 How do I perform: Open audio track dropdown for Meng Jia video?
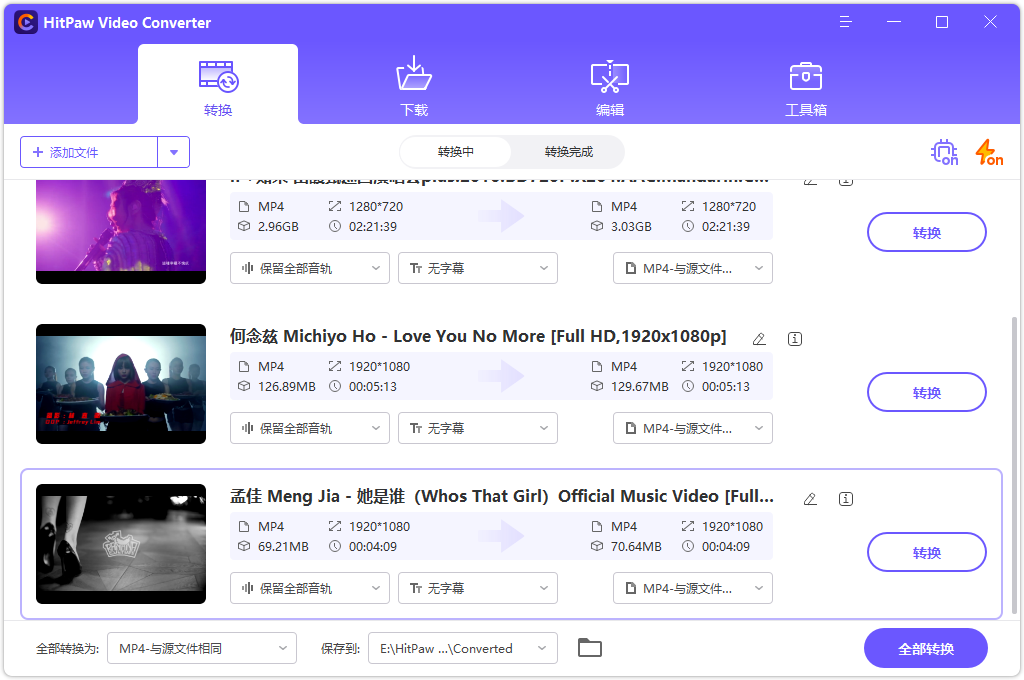(x=310, y=588)
